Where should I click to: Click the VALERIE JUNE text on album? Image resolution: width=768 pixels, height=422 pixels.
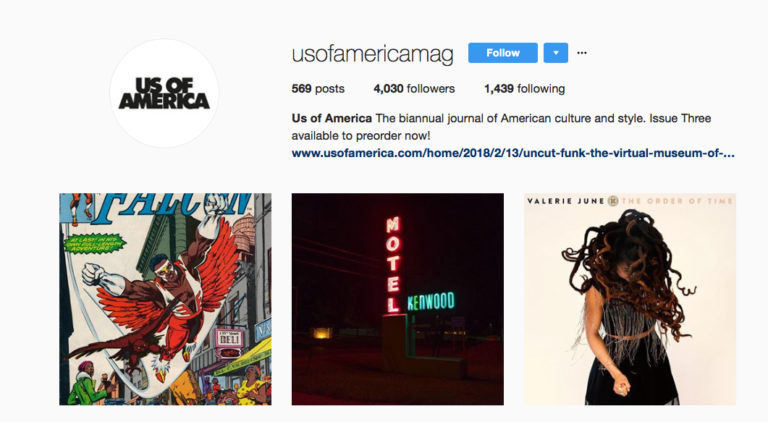tap(566, 201)
